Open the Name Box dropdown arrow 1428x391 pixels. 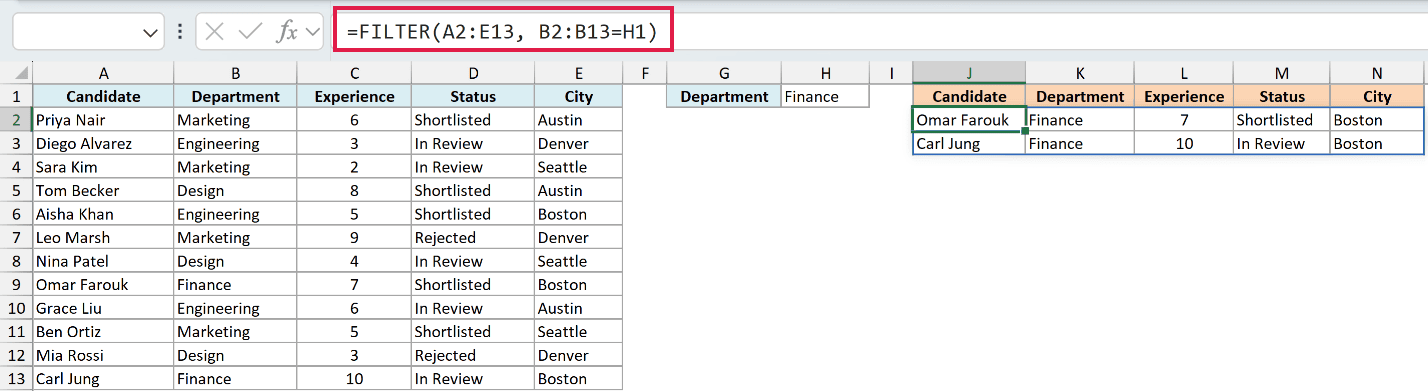151,33
